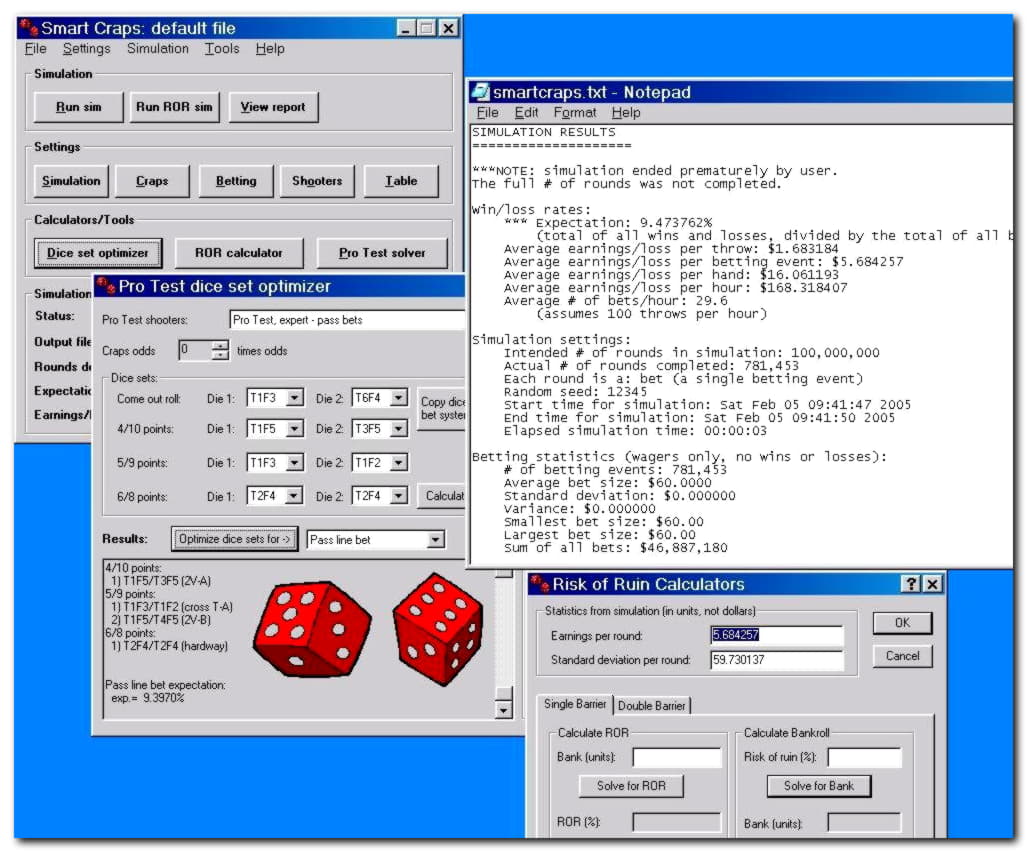This screenshot has height=852, width=1027.
Task: Click the Bank (units) input under Calculate ROR
Action: [677, 758]
